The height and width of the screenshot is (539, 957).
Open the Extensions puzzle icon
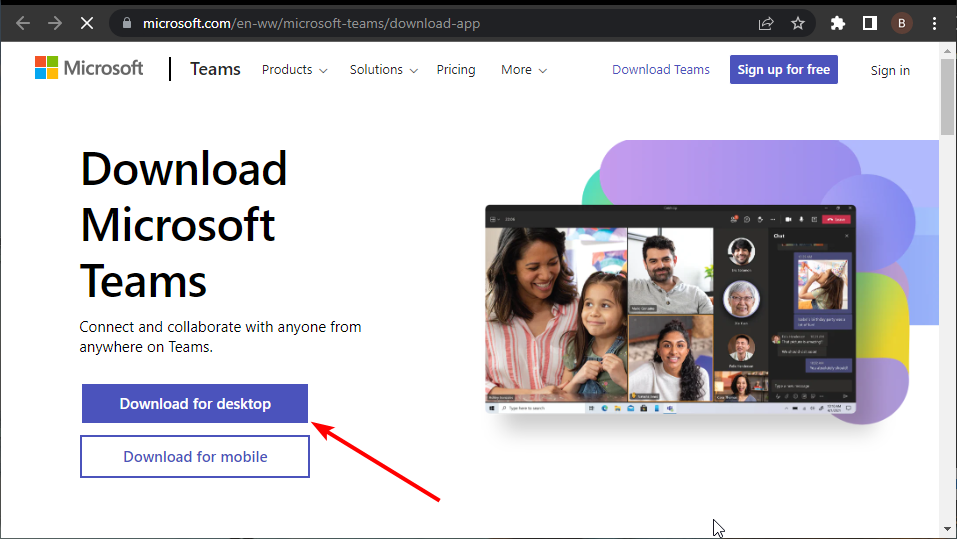point(838,23)
